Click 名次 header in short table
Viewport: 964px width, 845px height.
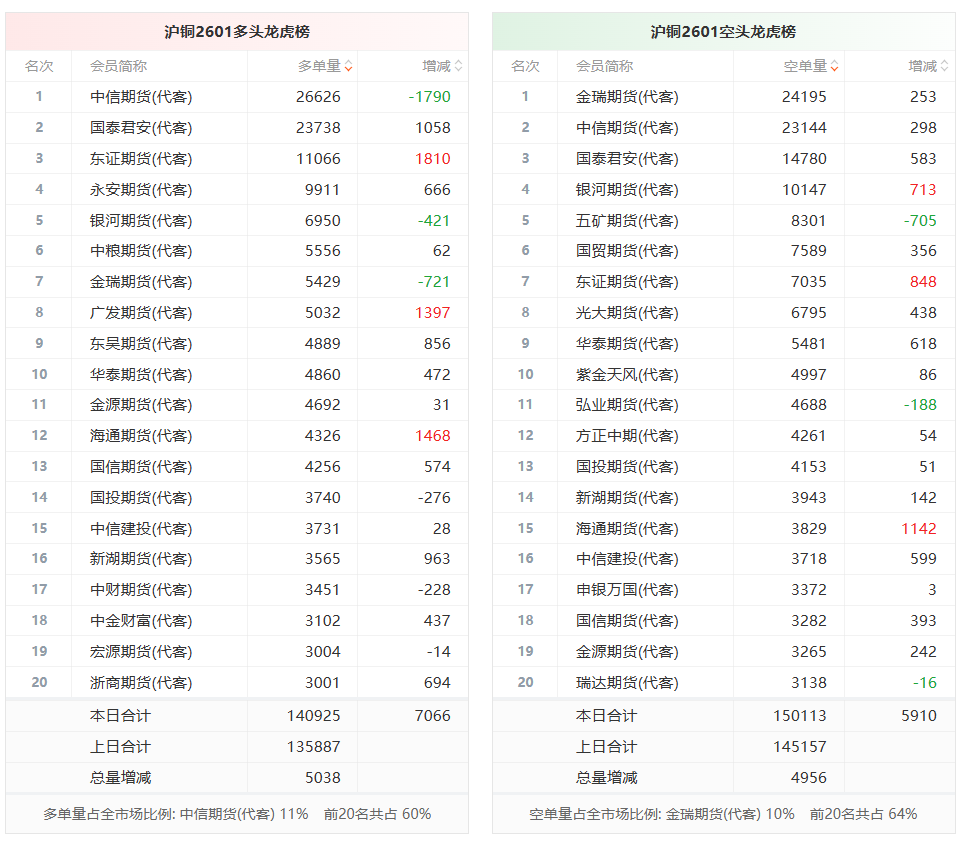pos(525,66)
